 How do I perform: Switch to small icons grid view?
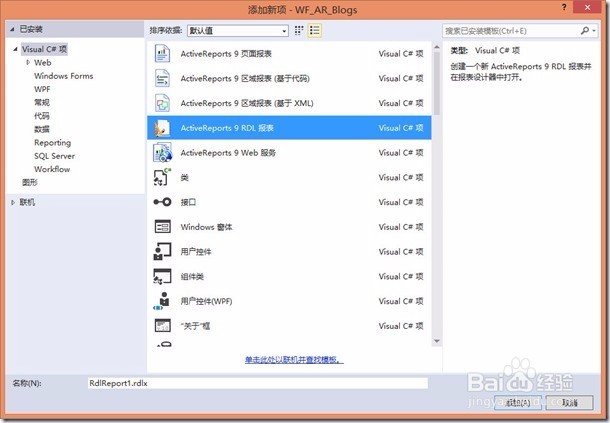click(299, 31)
